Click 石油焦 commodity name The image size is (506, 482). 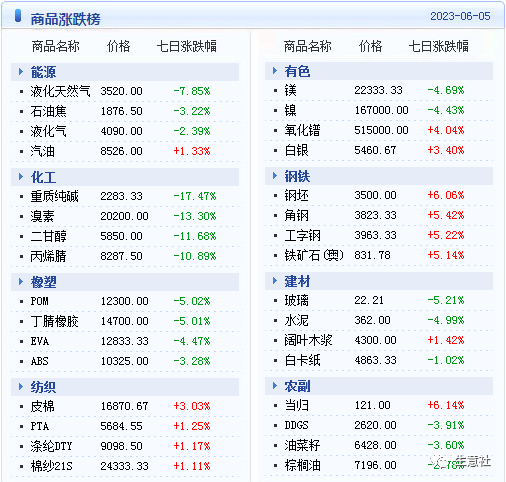coord(48,111)
